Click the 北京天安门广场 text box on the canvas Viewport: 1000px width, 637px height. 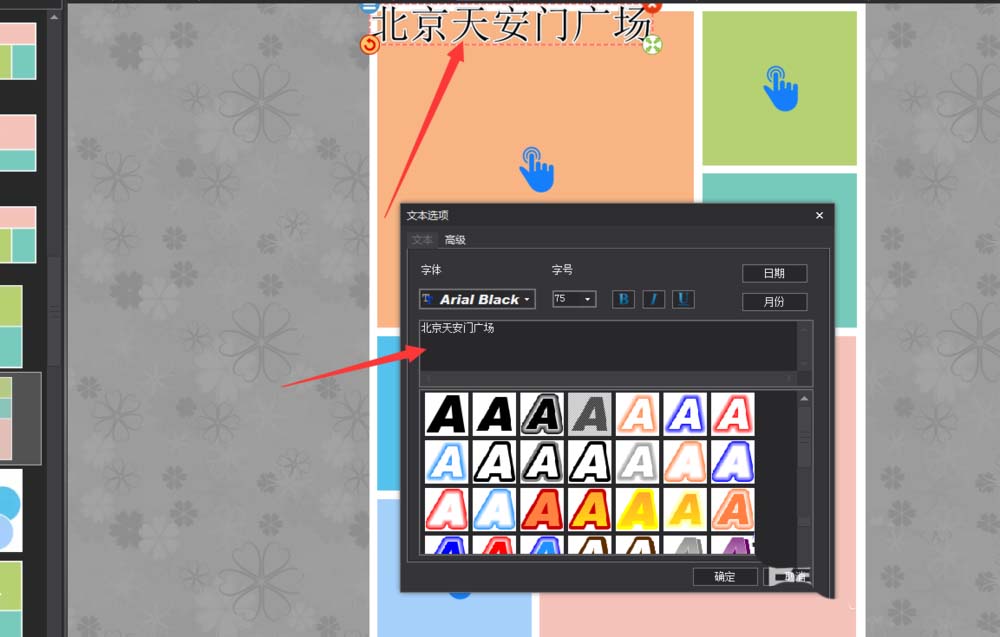click(x=511, y=26)
